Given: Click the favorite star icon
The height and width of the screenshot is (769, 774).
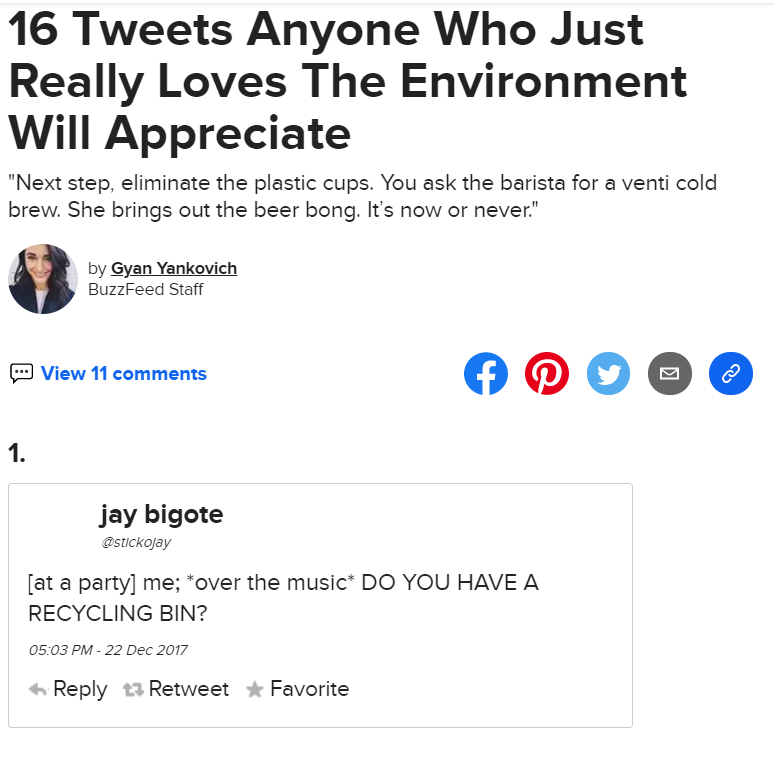Looking at the screenshot, I should (x=255, y=689).
